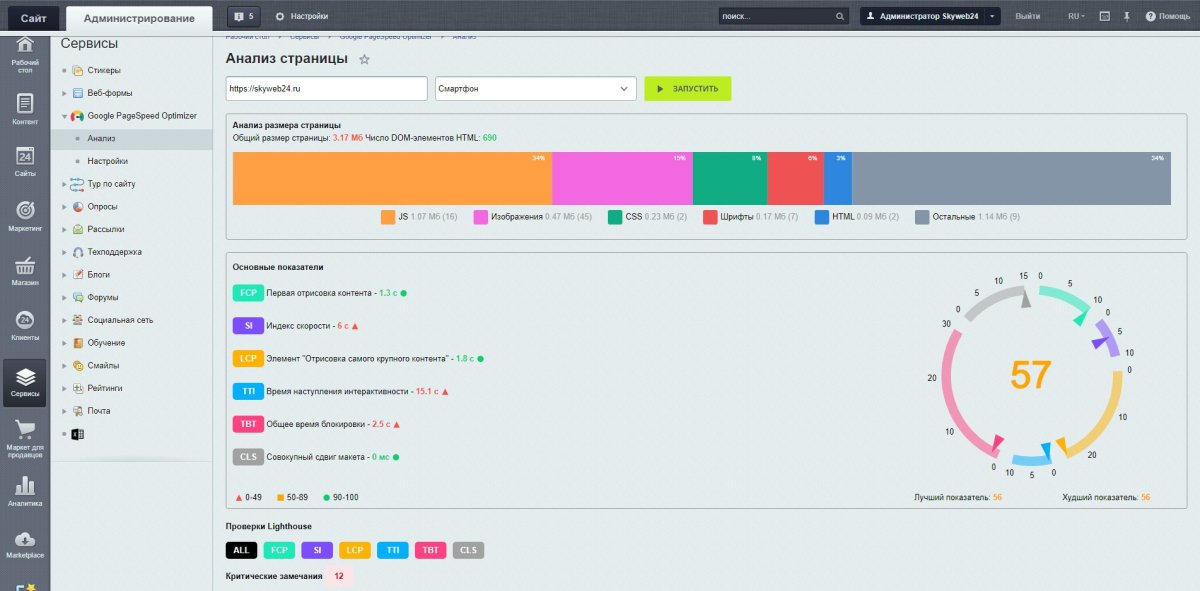Open the device type Смартфон dropdown
This screenshot has width=1200, height=591.
(536, 89)
